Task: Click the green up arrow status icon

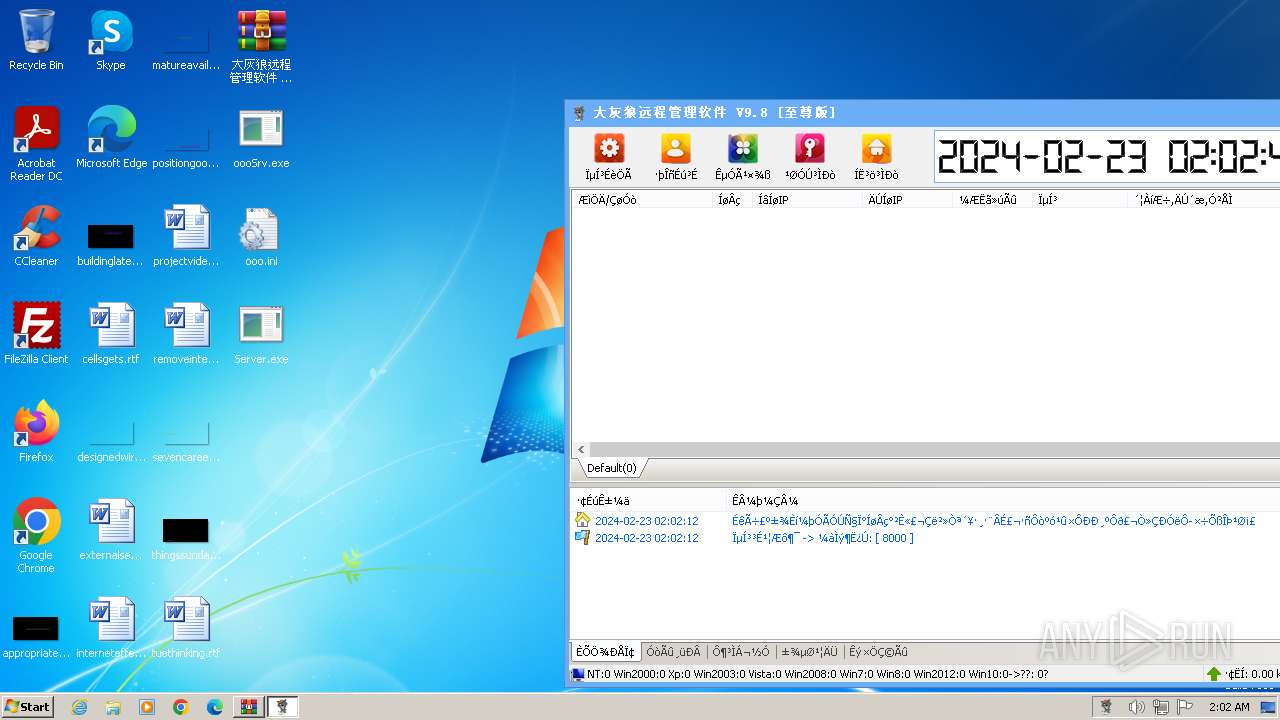Action: [1214, 674]
